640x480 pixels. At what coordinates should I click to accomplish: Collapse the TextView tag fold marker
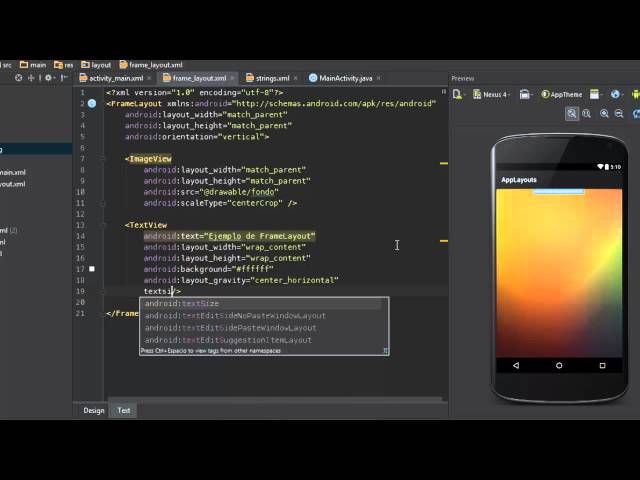coord(102,225)
